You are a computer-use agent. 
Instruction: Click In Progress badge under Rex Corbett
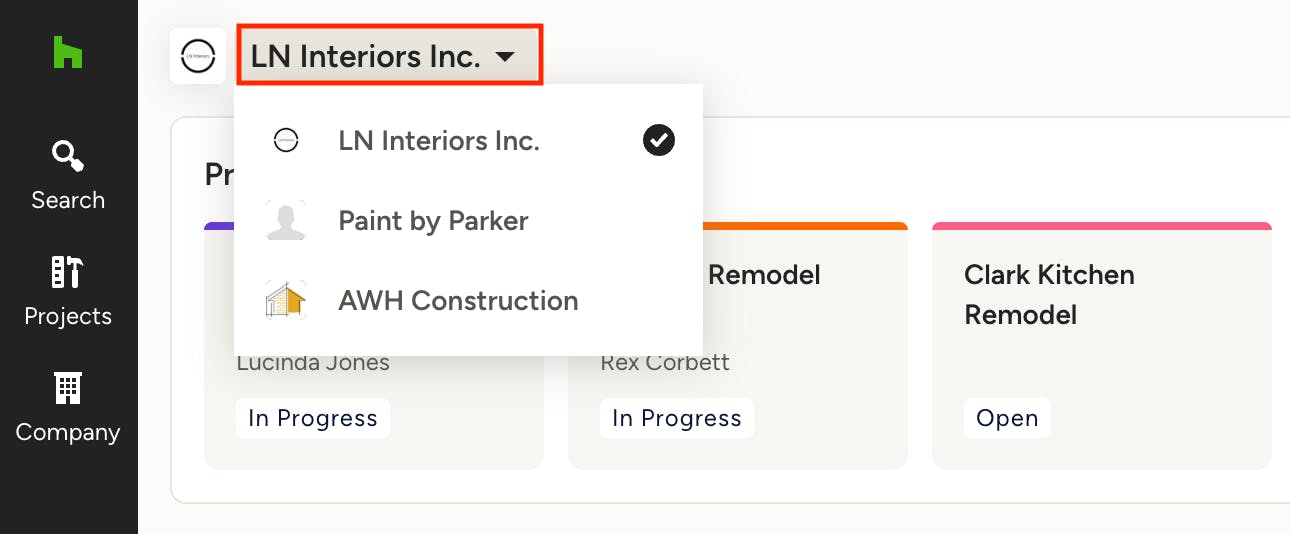tap(676, 418)
